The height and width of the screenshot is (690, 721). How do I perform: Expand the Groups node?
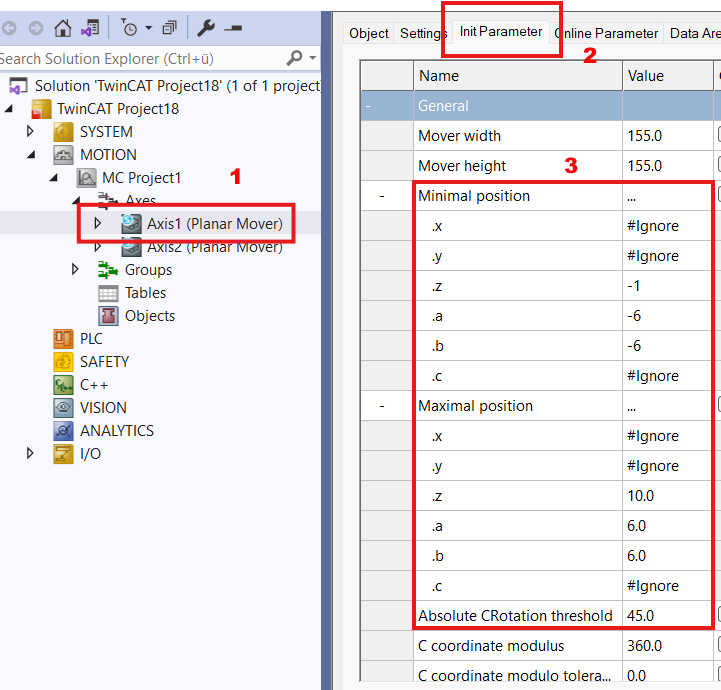point(75,269)
